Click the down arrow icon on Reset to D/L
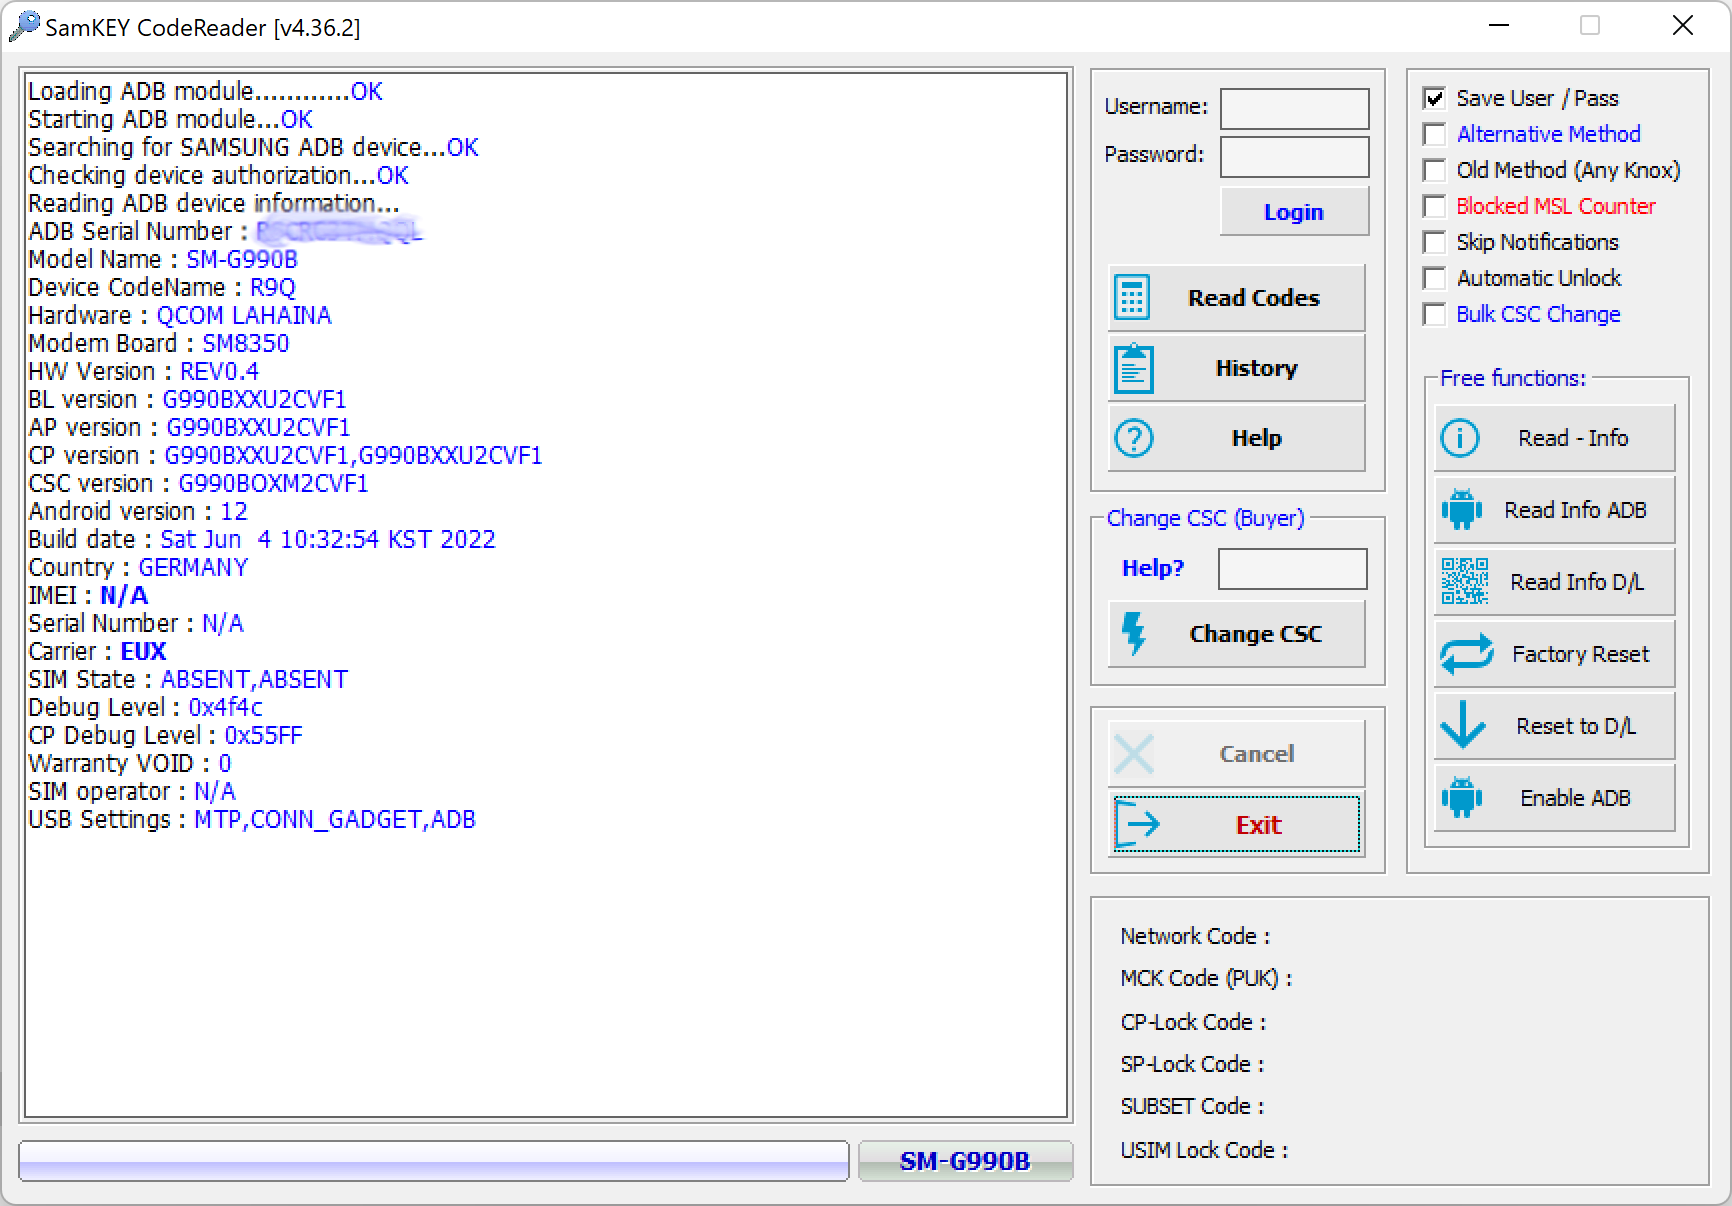The height and width of the screenshot is (1206, 1732). (x=1463, y=725)
